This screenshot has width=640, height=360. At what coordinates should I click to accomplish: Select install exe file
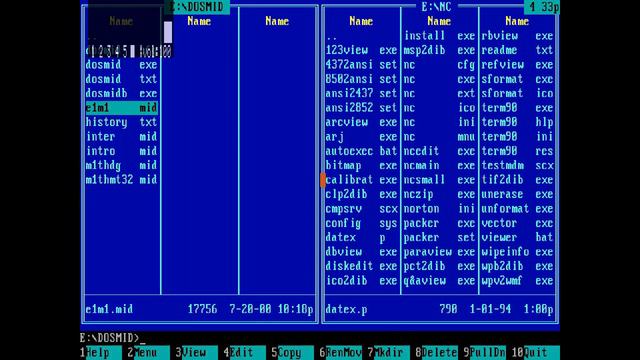(x=440, y=36)
